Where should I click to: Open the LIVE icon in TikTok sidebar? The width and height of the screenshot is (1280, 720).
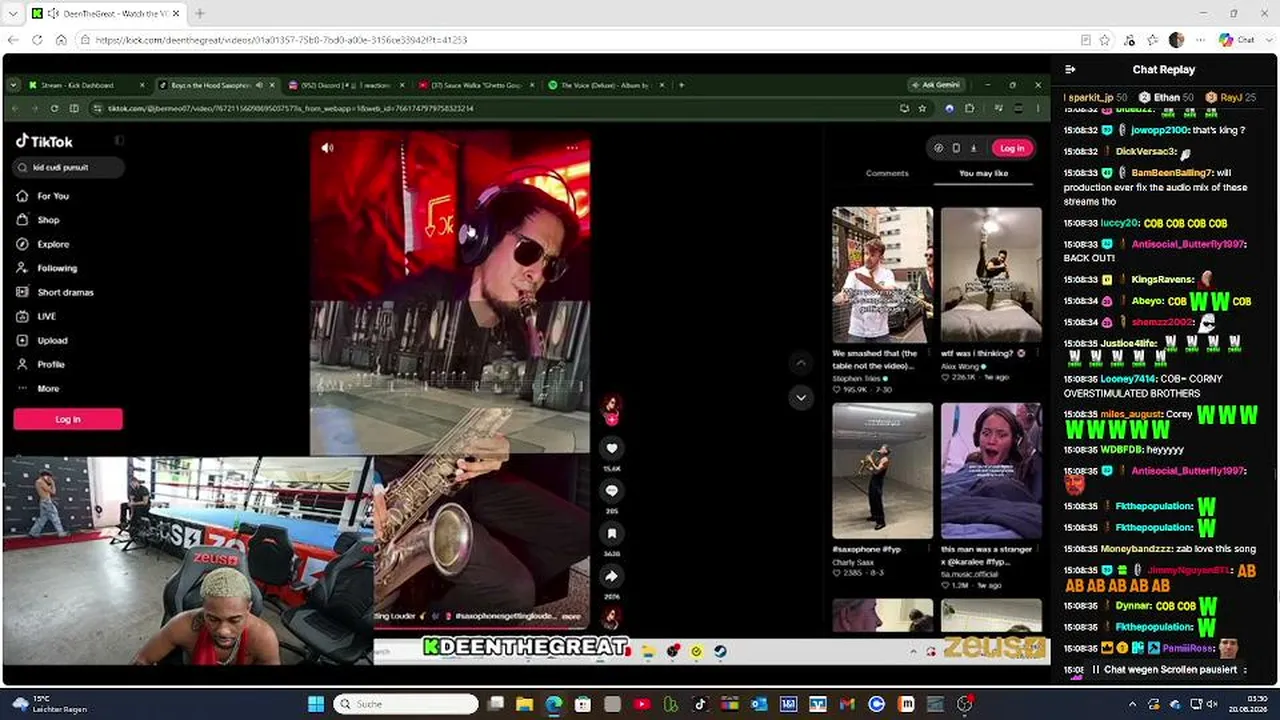22,316
